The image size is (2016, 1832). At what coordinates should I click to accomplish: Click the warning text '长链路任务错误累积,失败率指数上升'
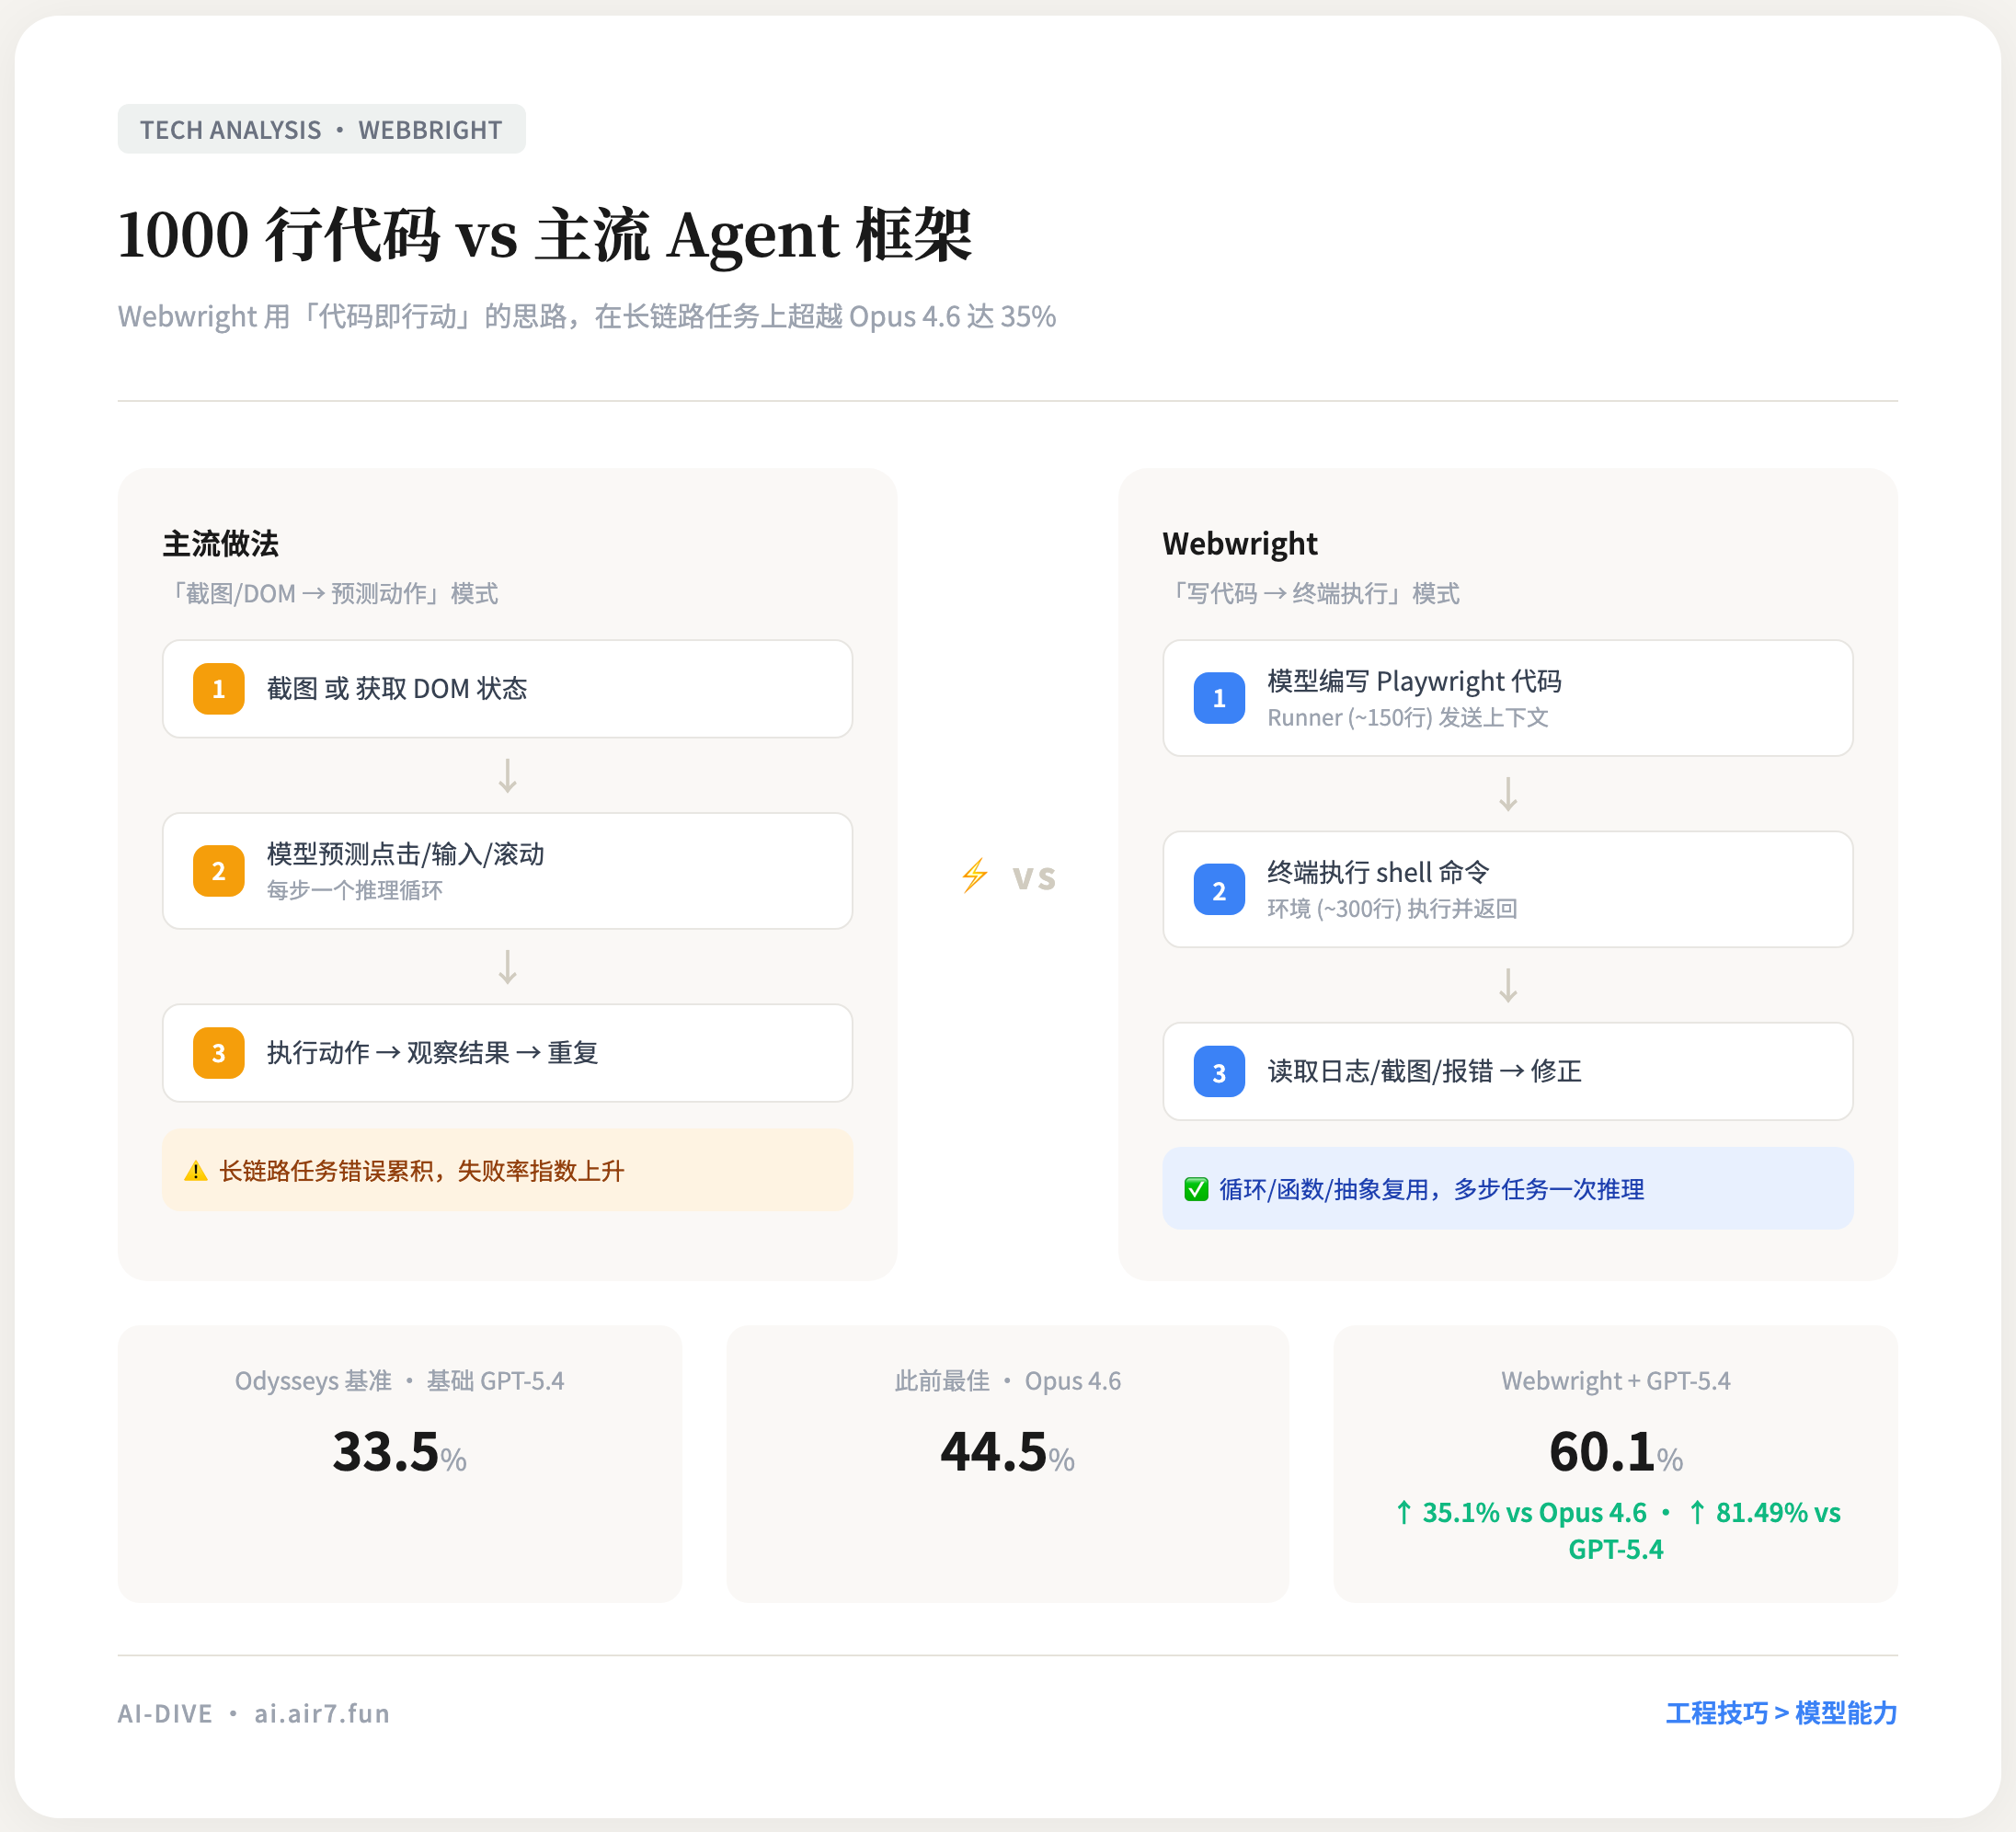click(421, 1171)
